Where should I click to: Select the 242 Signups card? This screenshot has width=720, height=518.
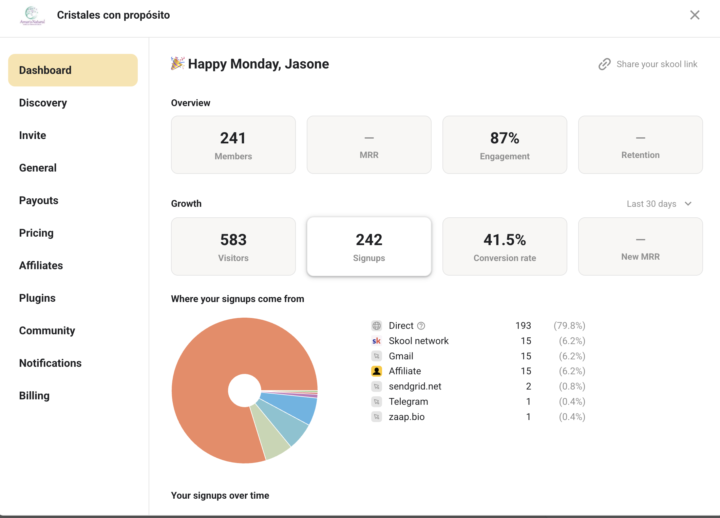[369, 247]
